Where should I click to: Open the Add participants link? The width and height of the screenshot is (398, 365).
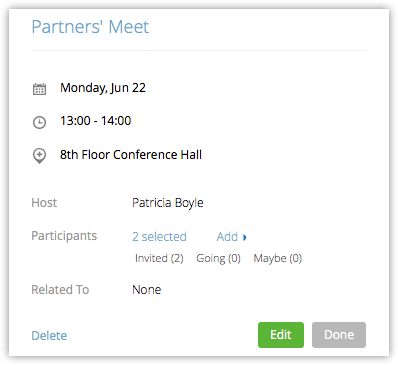coord(227,237)
